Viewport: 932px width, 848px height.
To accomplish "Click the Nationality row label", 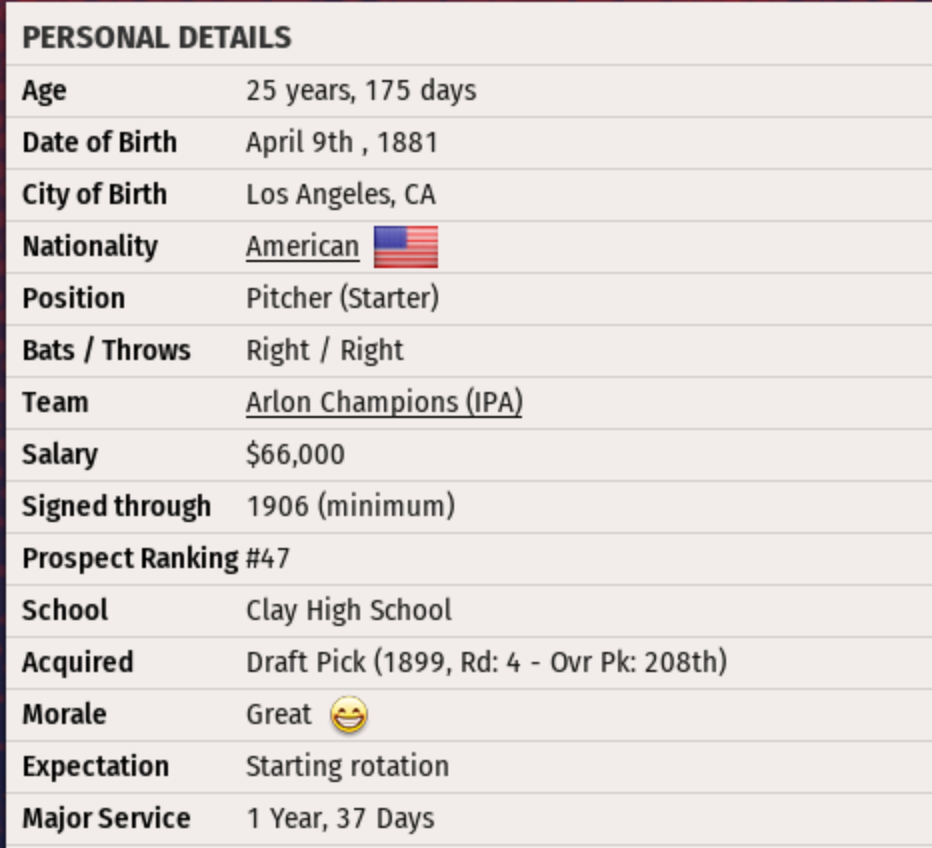I will (90, 246).
